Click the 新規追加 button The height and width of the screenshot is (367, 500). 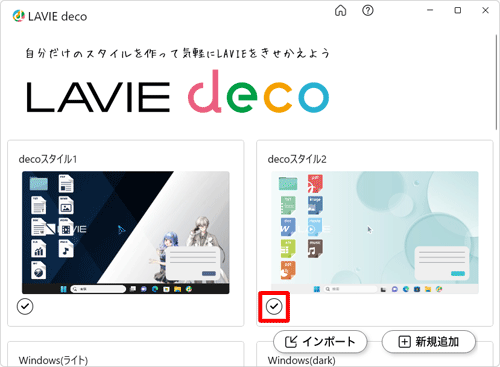429,342
